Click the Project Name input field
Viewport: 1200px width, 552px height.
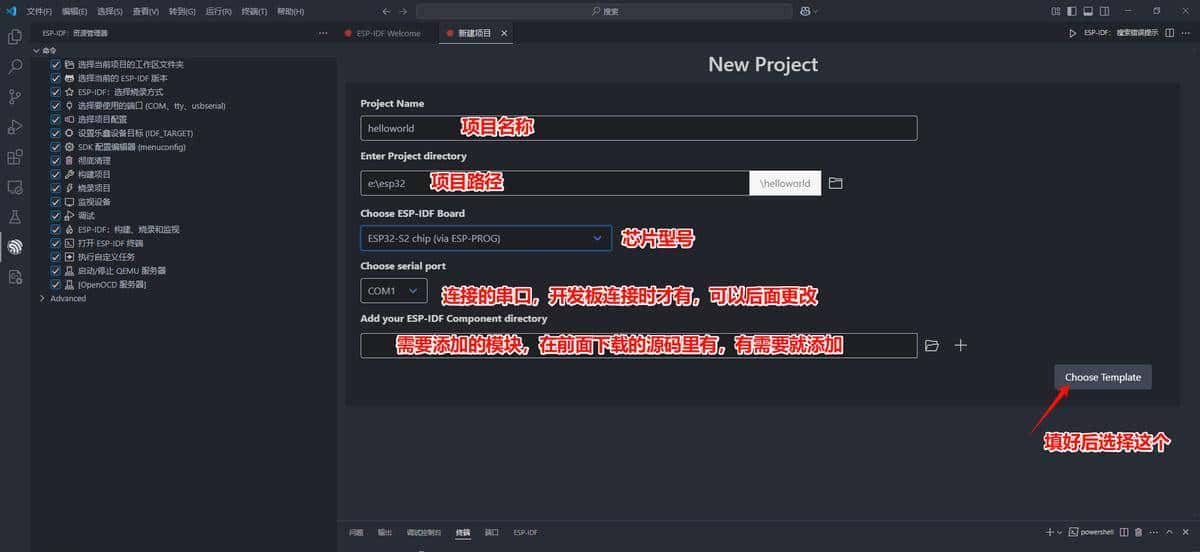638,128
